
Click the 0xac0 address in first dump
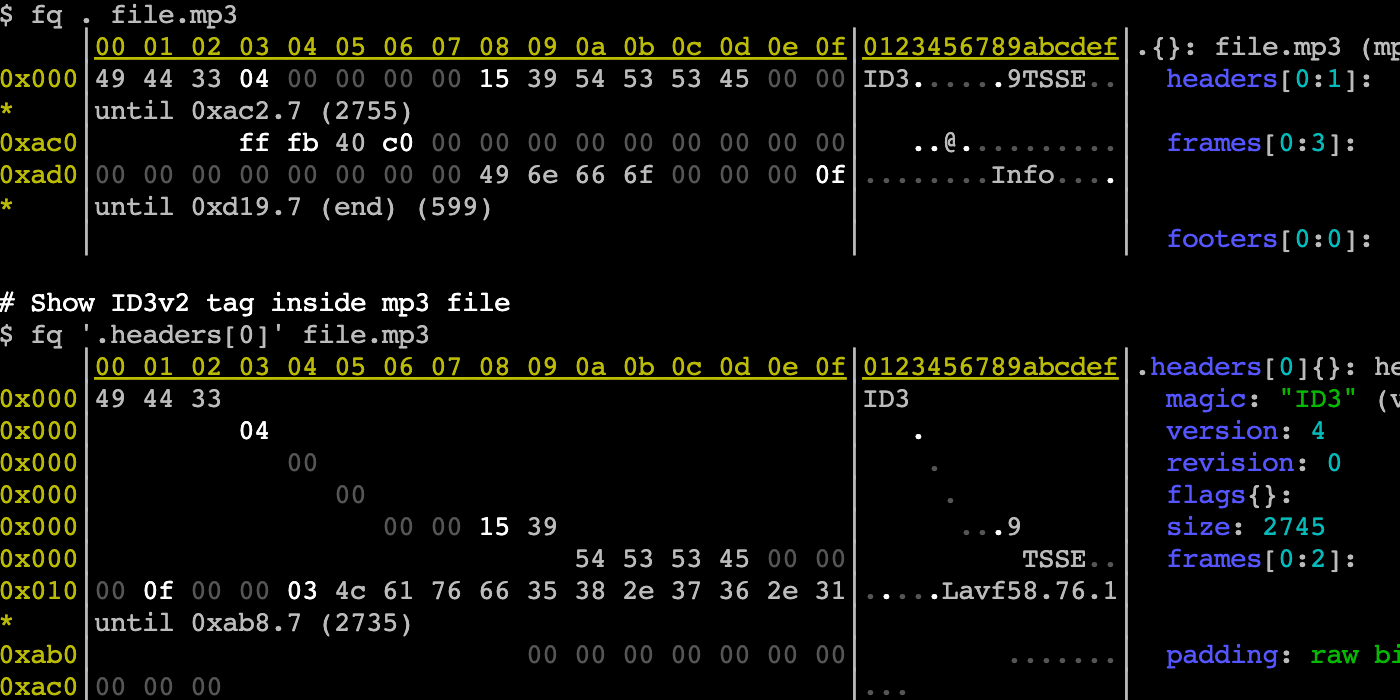coord(39,143)
